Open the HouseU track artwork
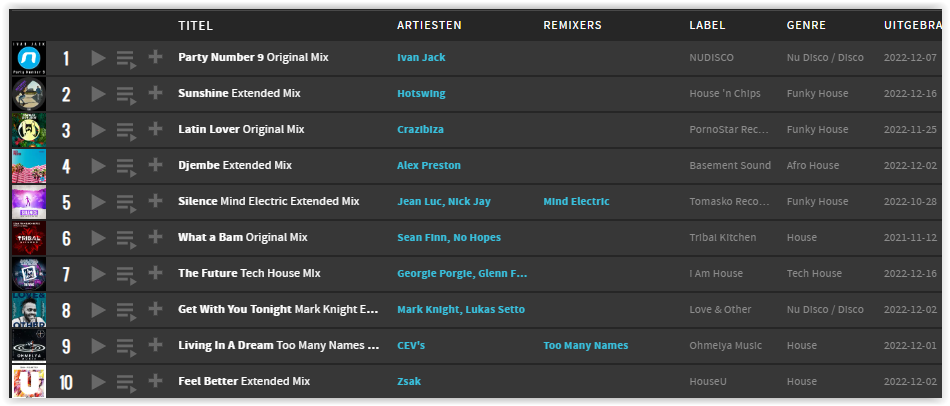 click(x=28, y=381)
